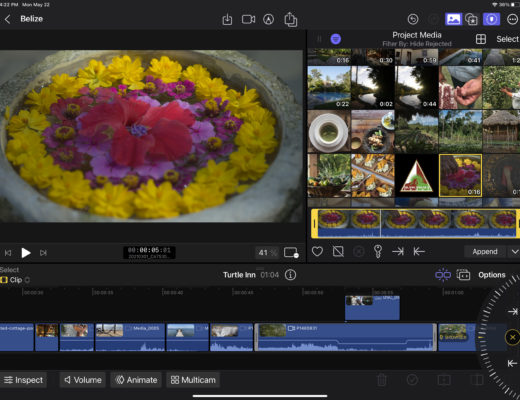Jump to next edit point
The height and width of the screenshot is (400, 520).
[43, 253]
